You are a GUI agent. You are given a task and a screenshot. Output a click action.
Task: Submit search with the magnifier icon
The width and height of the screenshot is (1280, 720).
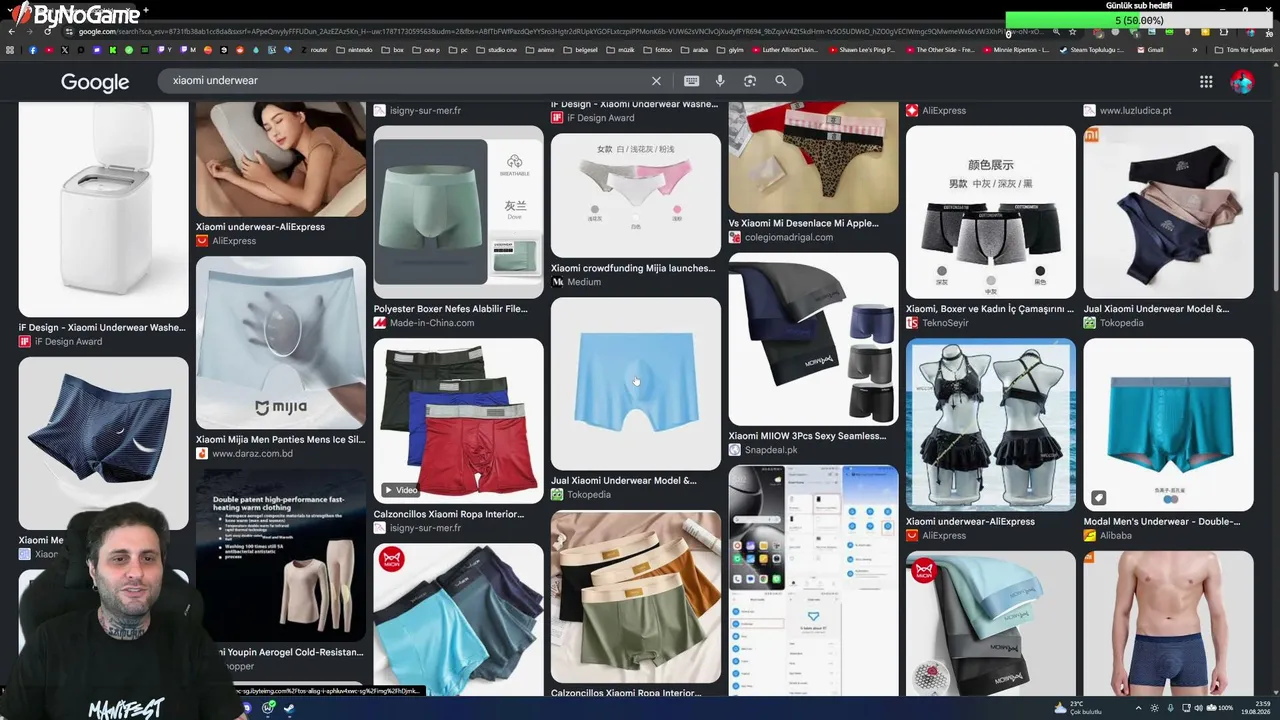coord(781,81)
